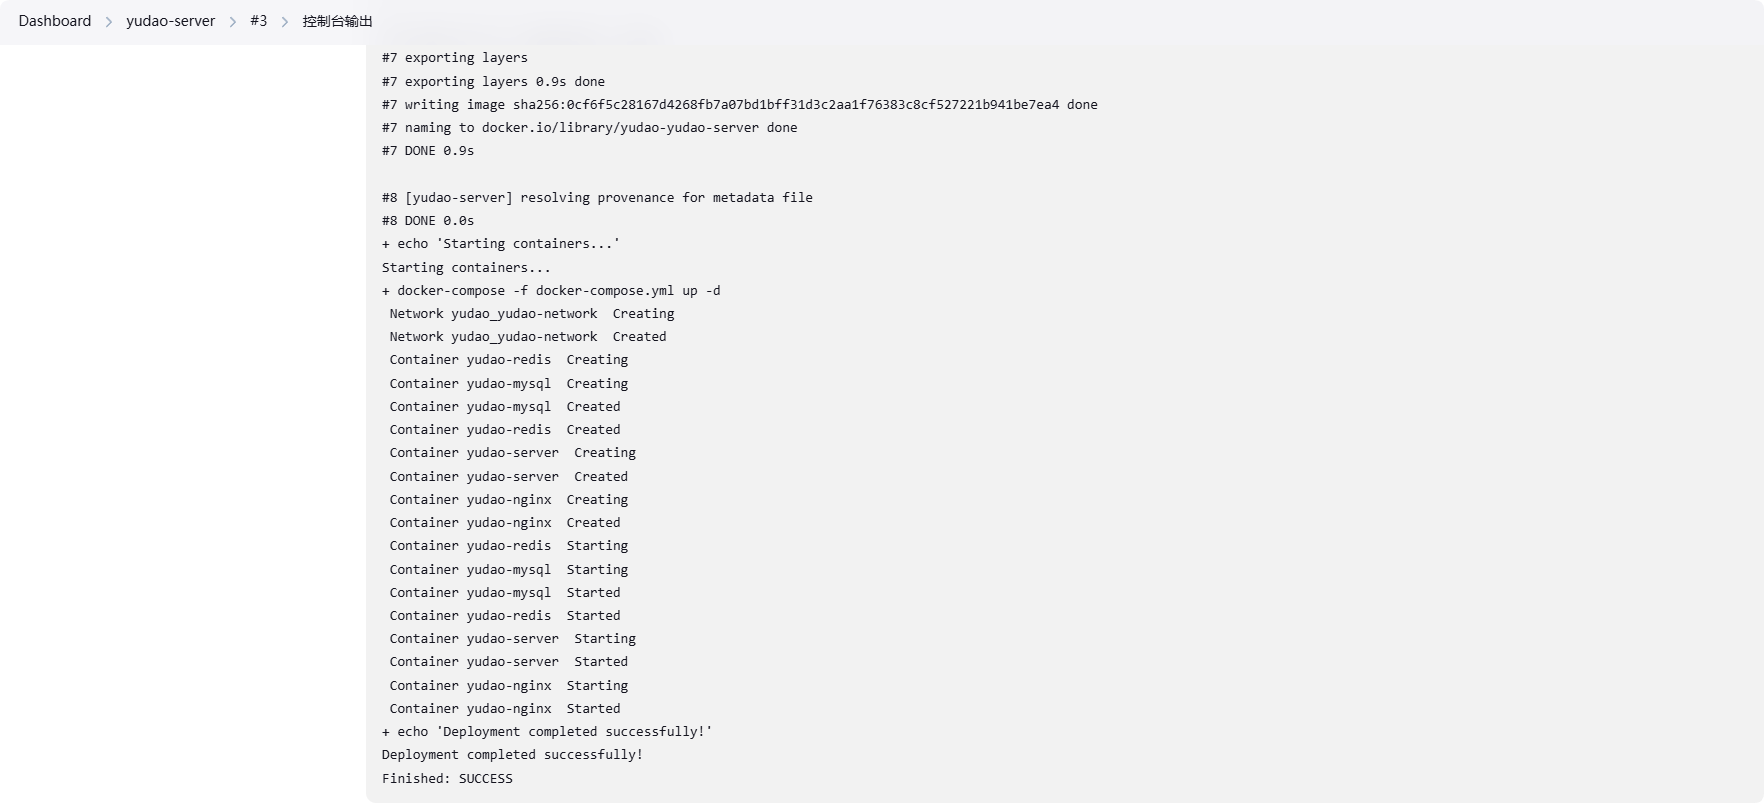Click the 'Starting containers...' output line
Viewport: 1764px width, 803px height.
[466, 268]
